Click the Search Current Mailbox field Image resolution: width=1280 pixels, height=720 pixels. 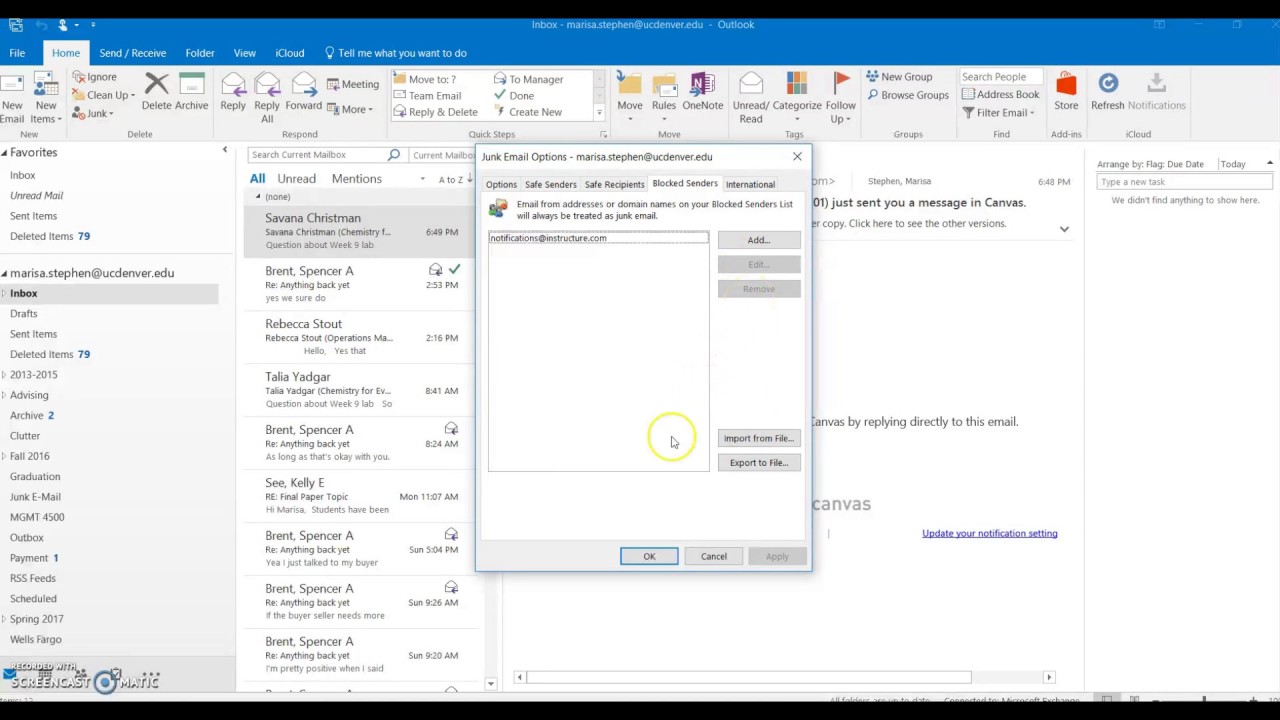point(316,155)
